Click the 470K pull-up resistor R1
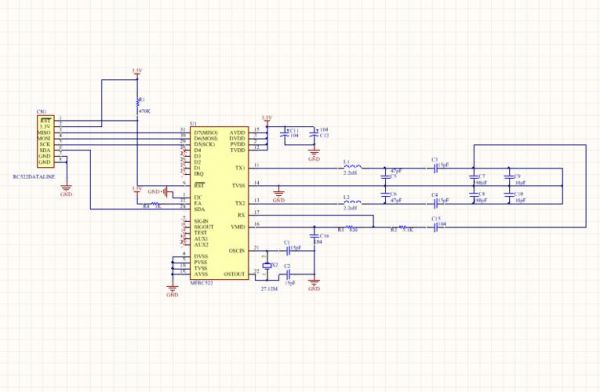Viewport: 600px width, 392px height. pyautogui.click(x=138, y=102)
